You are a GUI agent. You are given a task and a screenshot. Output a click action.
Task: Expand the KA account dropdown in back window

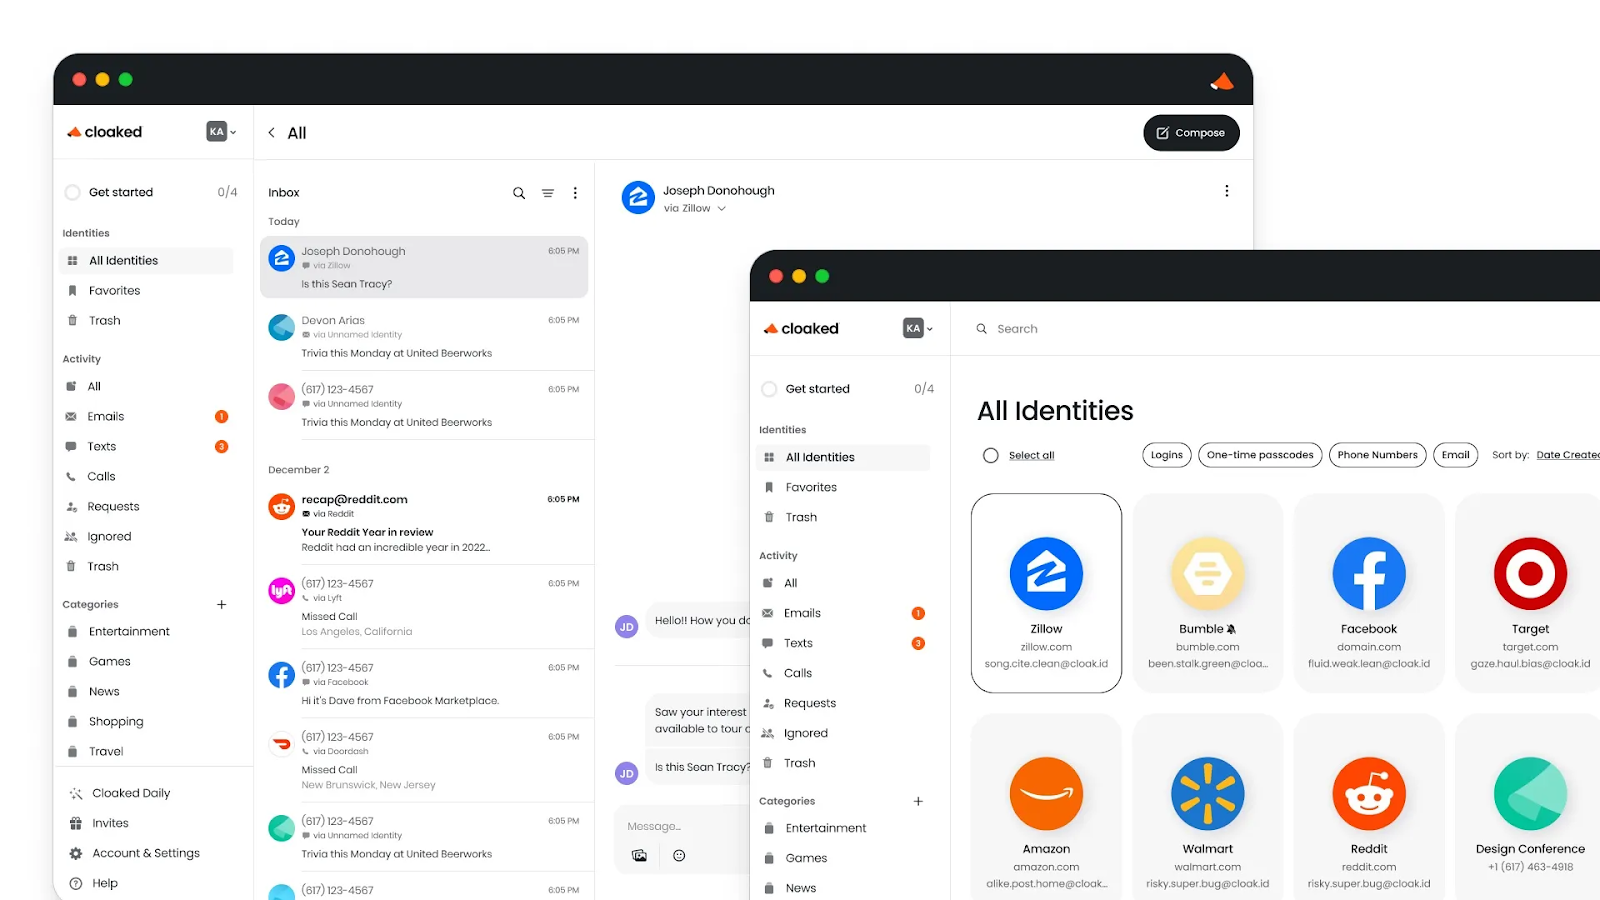(222, 132)
